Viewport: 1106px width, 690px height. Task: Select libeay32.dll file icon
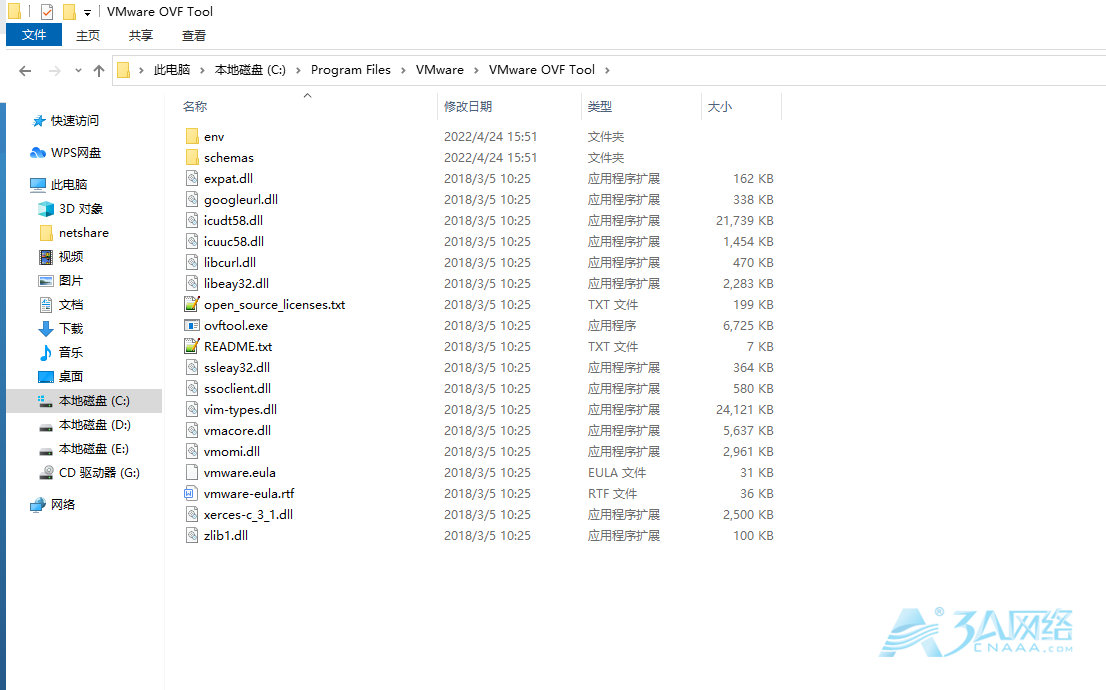coord(192,284)
